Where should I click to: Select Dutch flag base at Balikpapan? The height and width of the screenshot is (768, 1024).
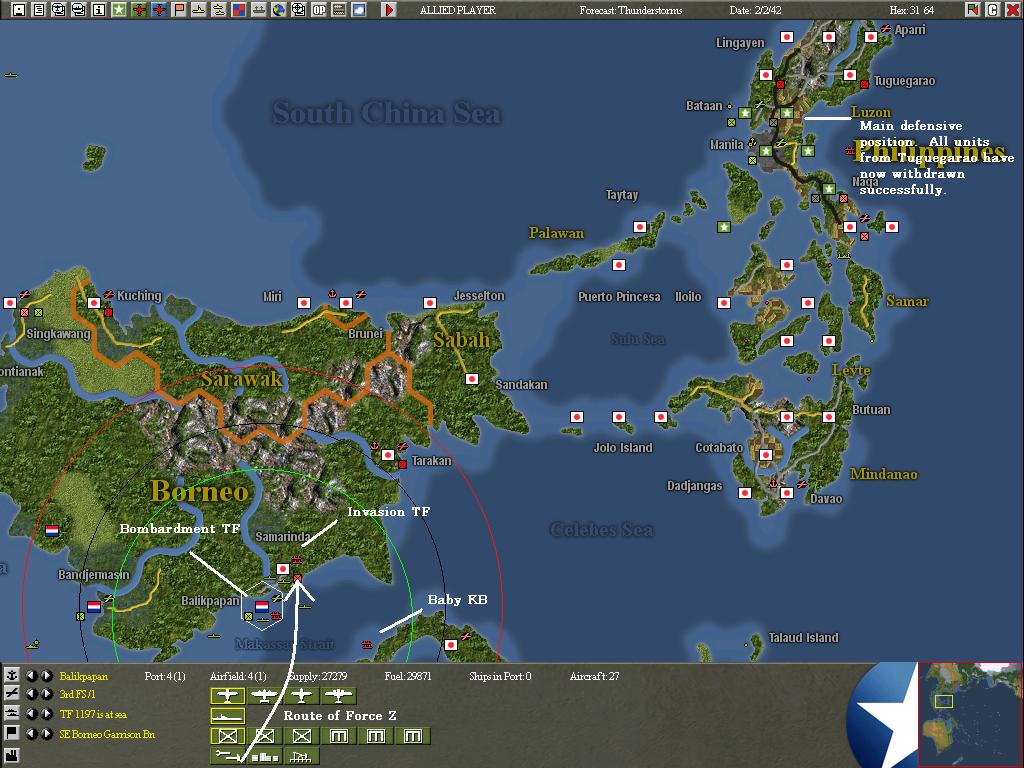(x=262, y=607)
